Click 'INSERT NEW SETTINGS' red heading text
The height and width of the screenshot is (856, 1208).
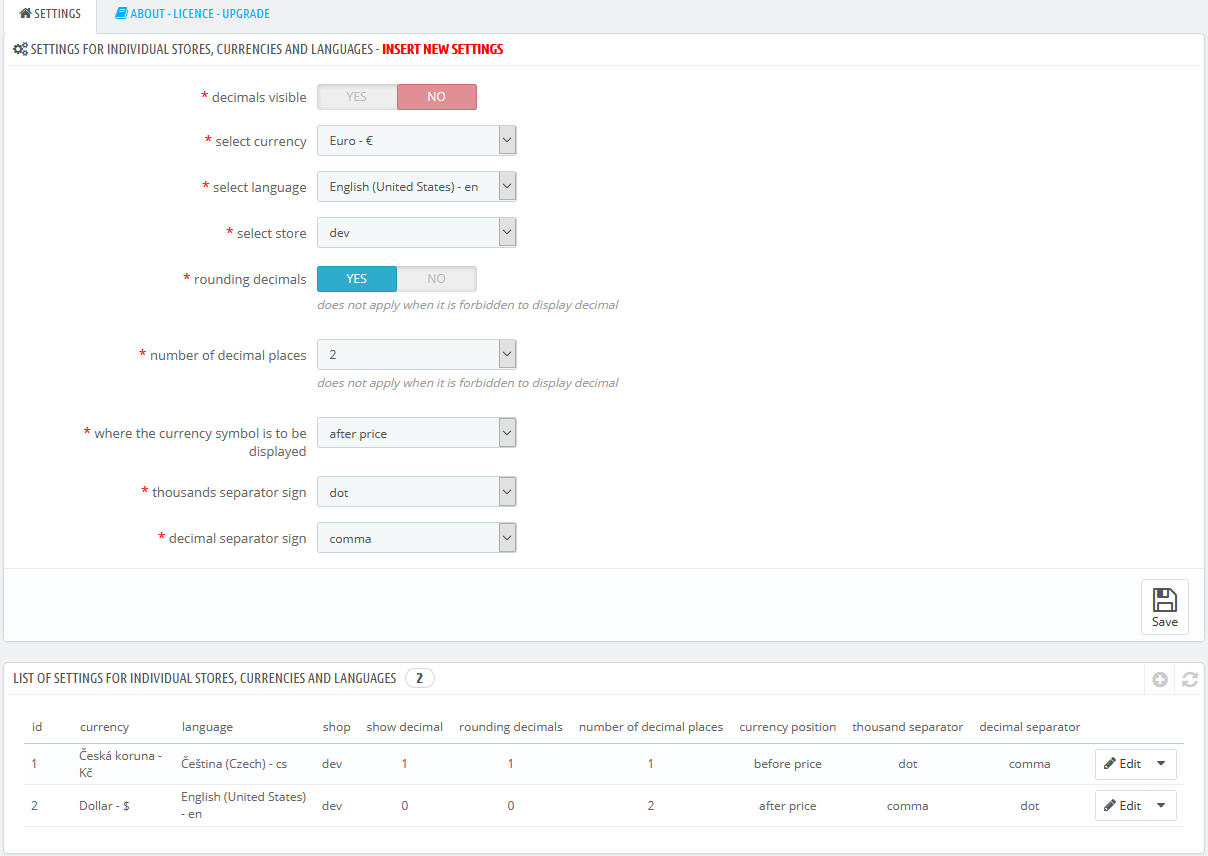(443, 49)
